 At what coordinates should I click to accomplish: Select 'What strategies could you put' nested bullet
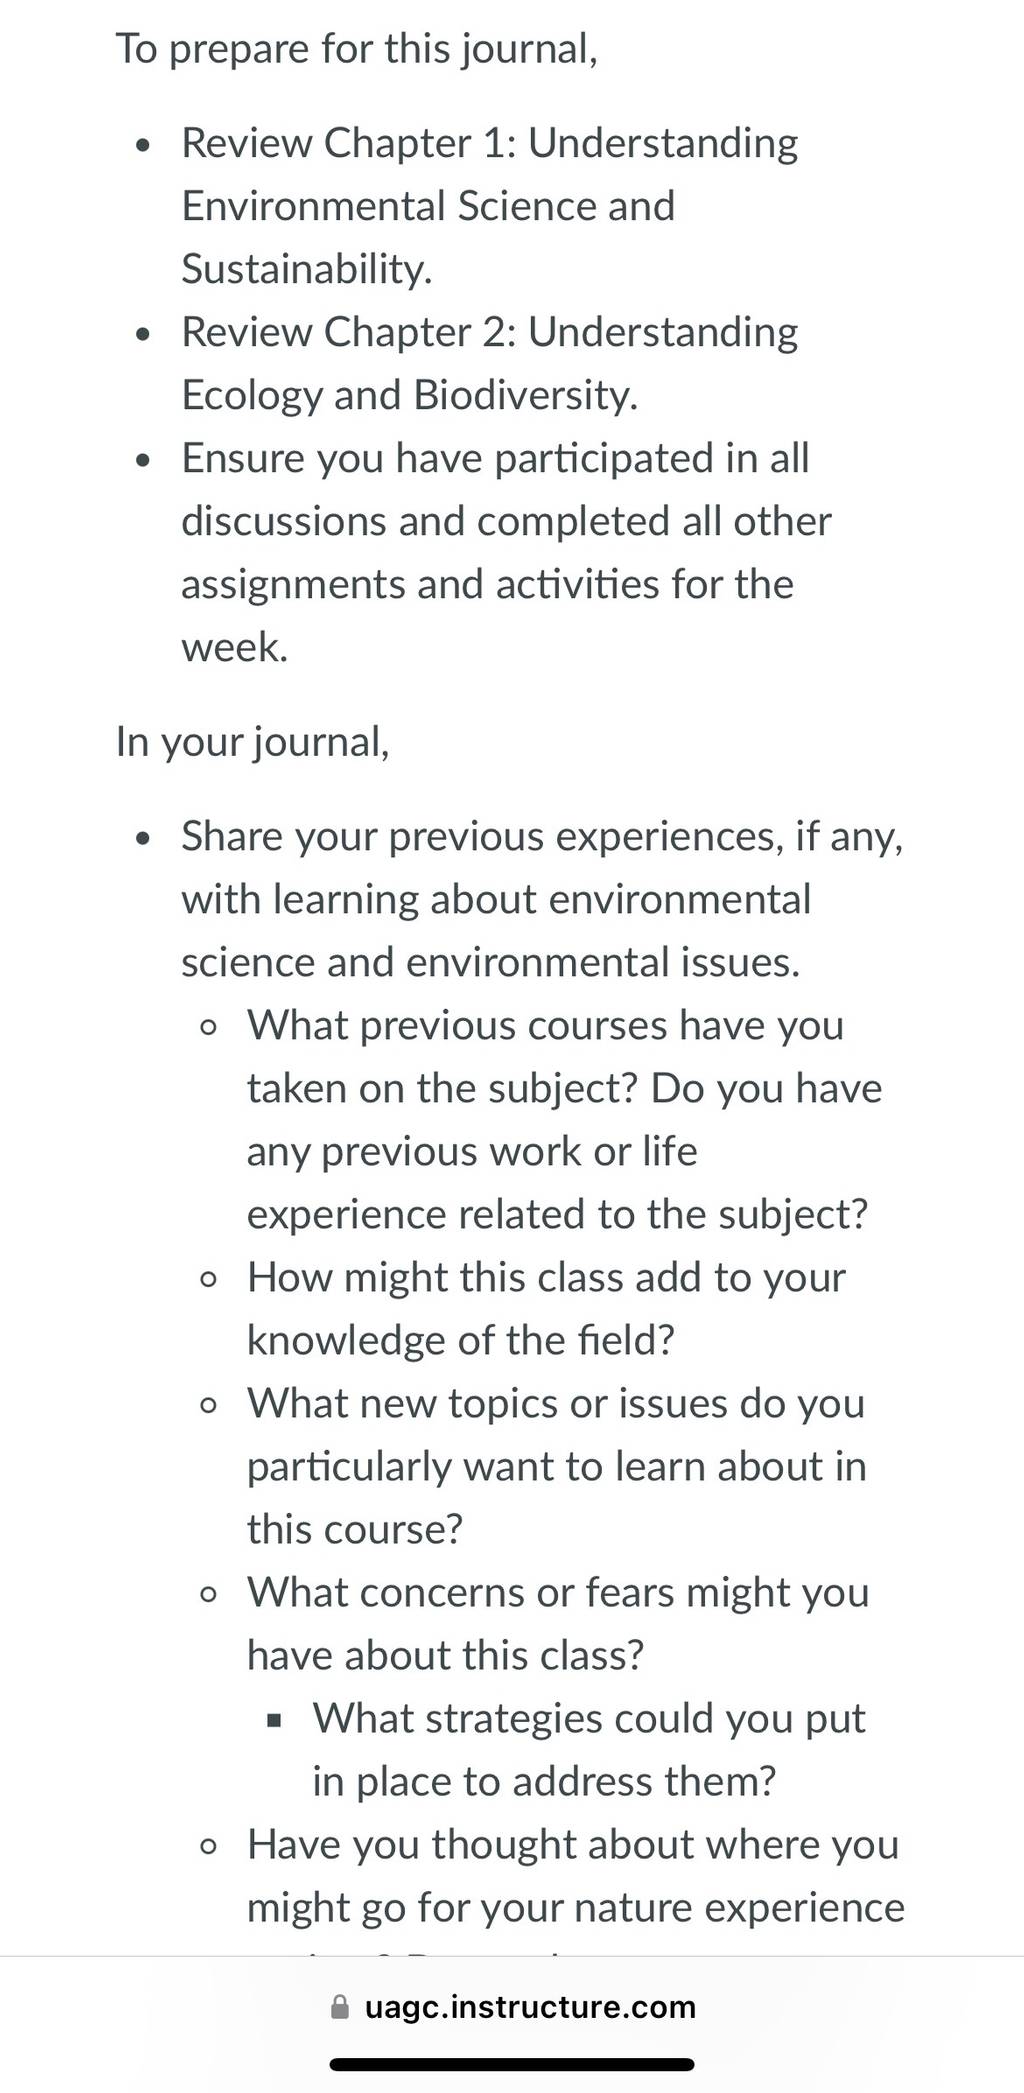[x=589, y=1718]
